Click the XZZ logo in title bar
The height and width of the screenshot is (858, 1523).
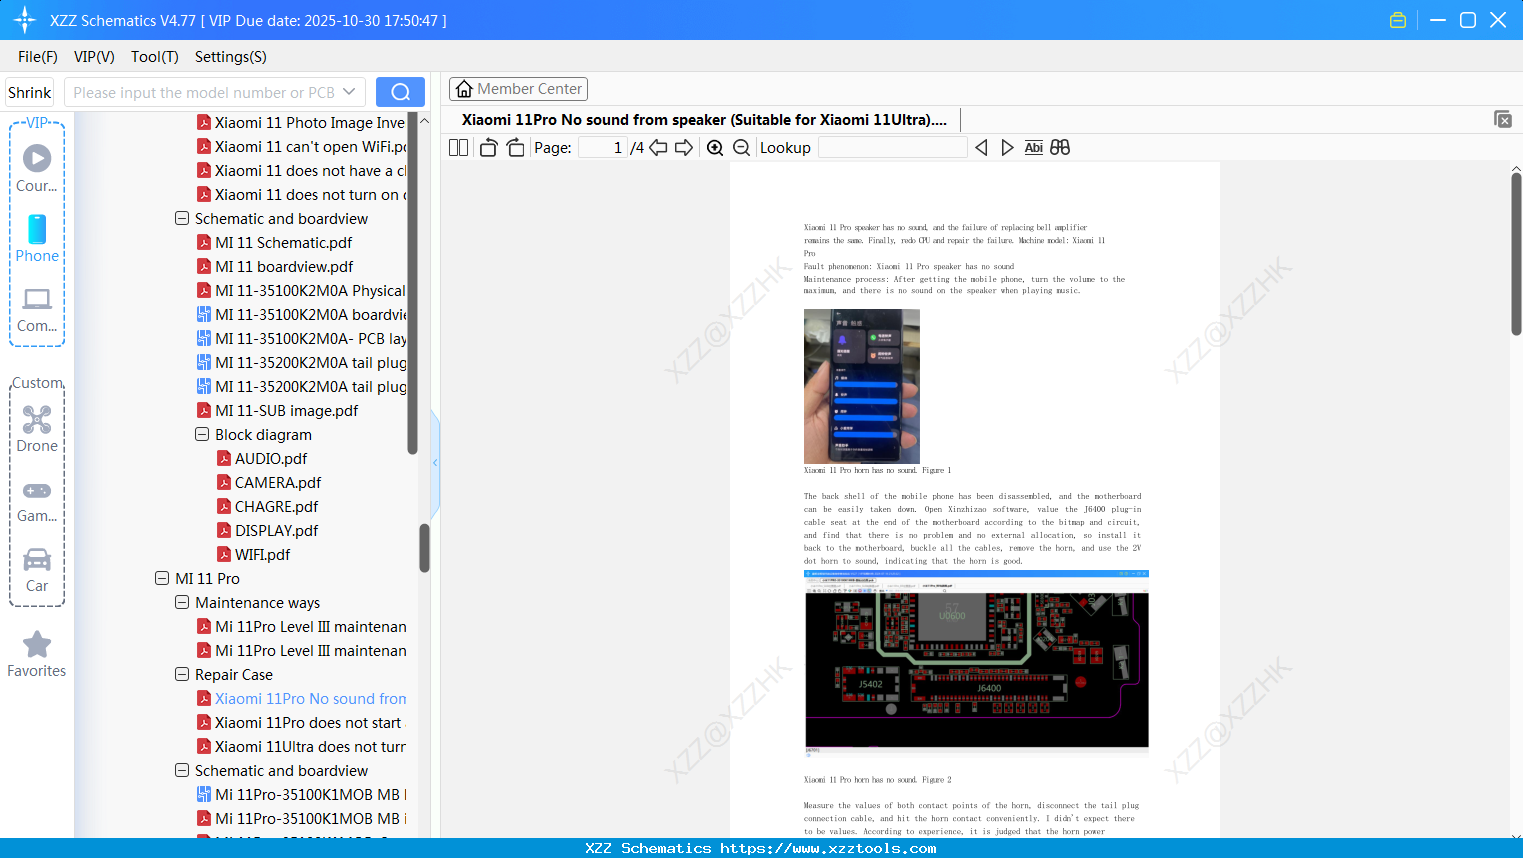click(x=25, y=20)
